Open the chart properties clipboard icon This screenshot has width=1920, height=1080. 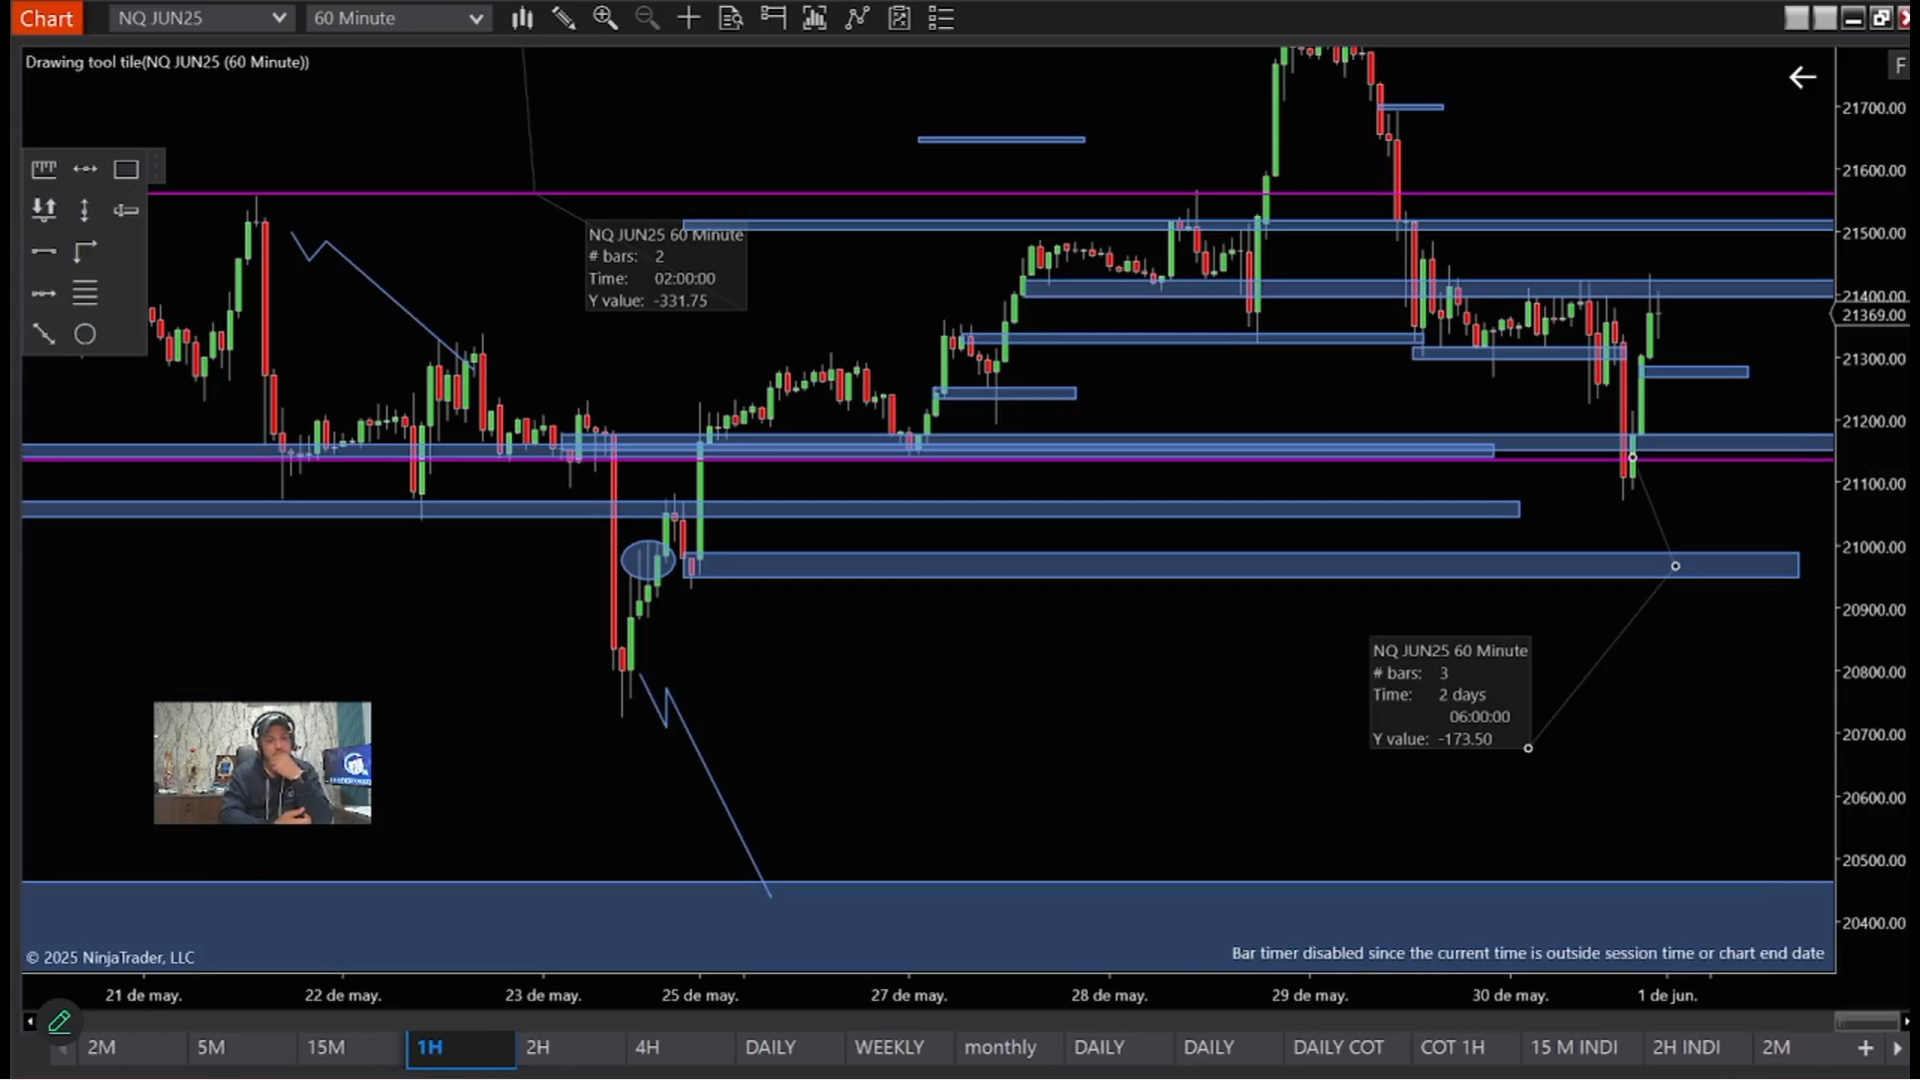[x=899, y=18]
